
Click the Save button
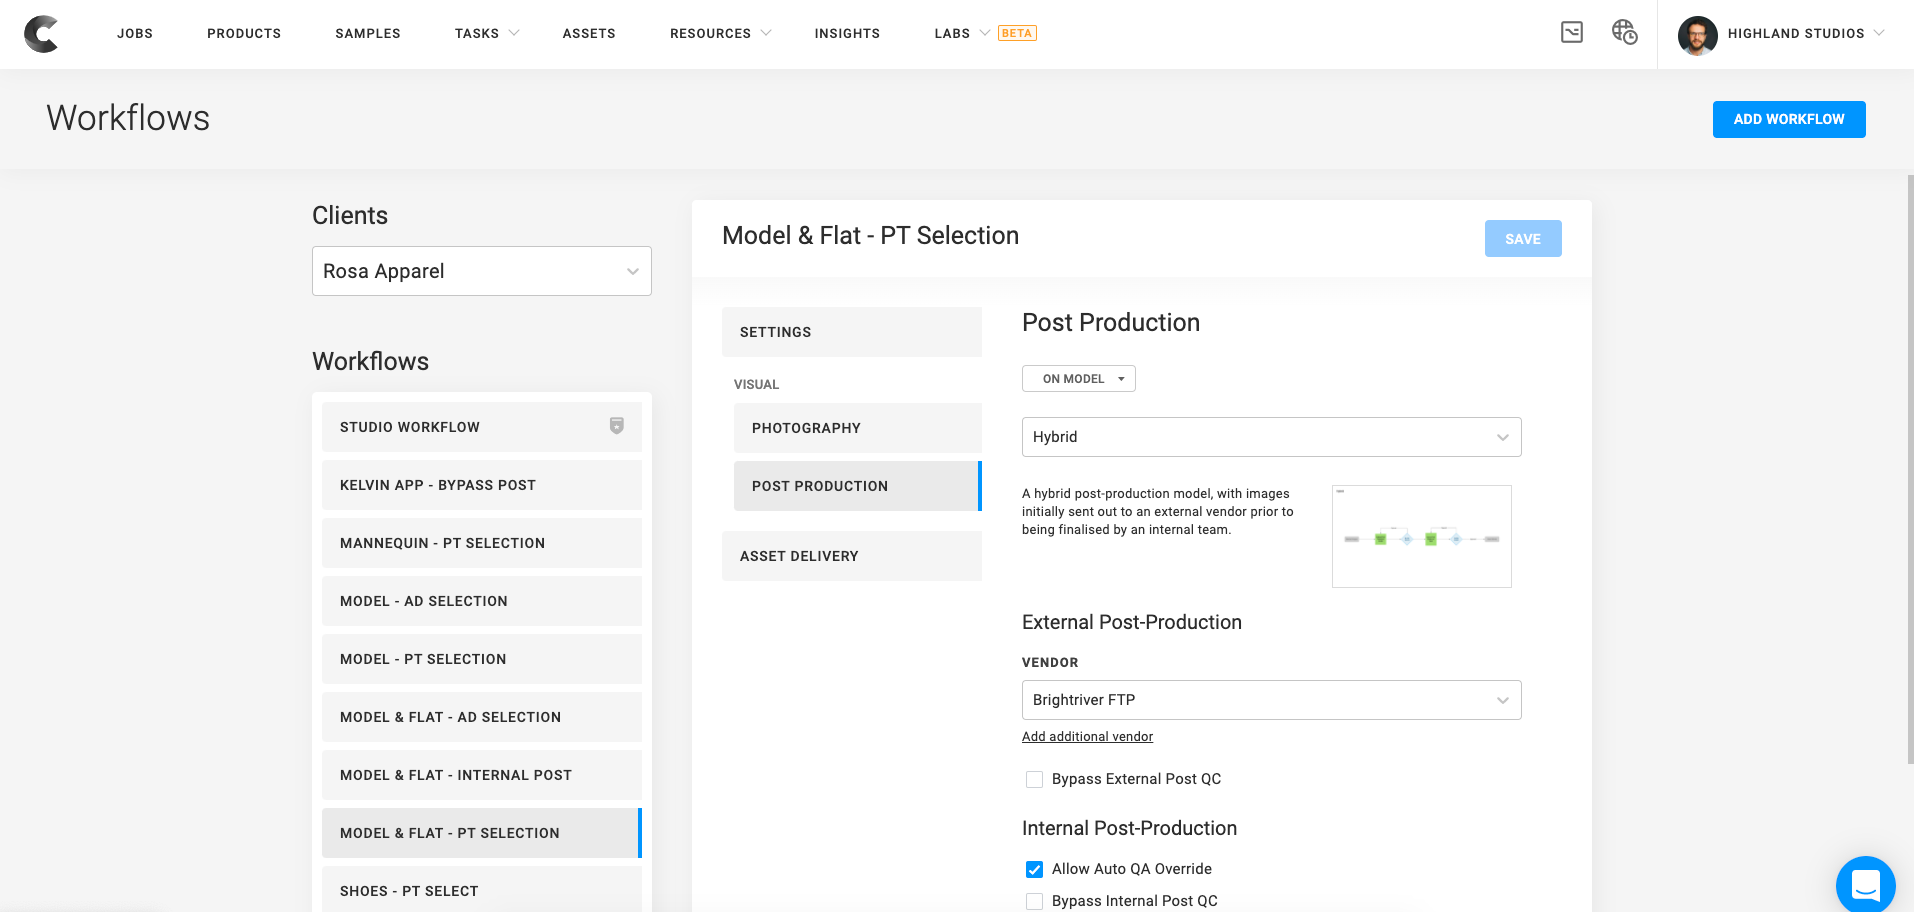1523,239
